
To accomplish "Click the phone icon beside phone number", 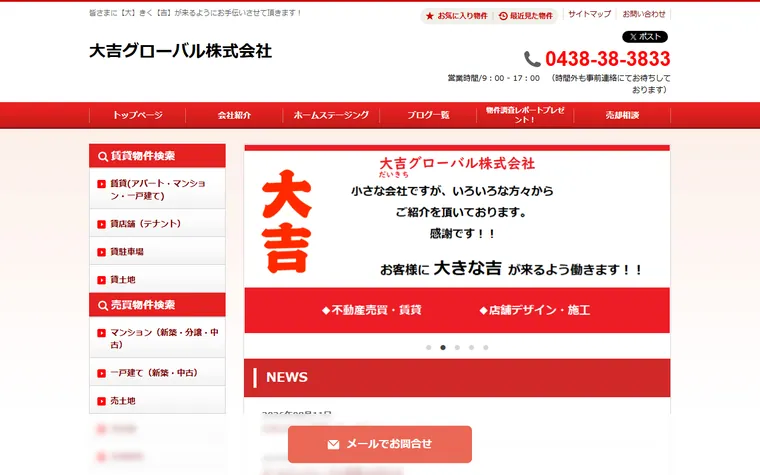I will 532,59.
